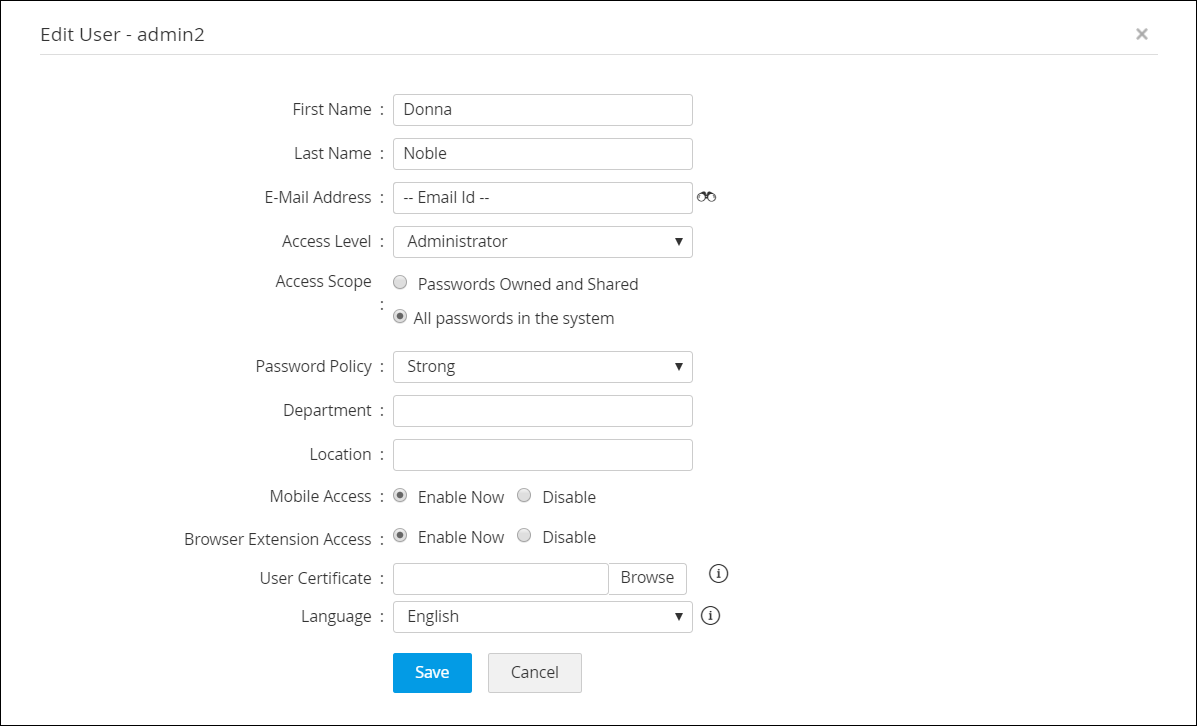Open the Language dropdown
1197x726 pixels.
pyautogui.click(x=542, y=617)
